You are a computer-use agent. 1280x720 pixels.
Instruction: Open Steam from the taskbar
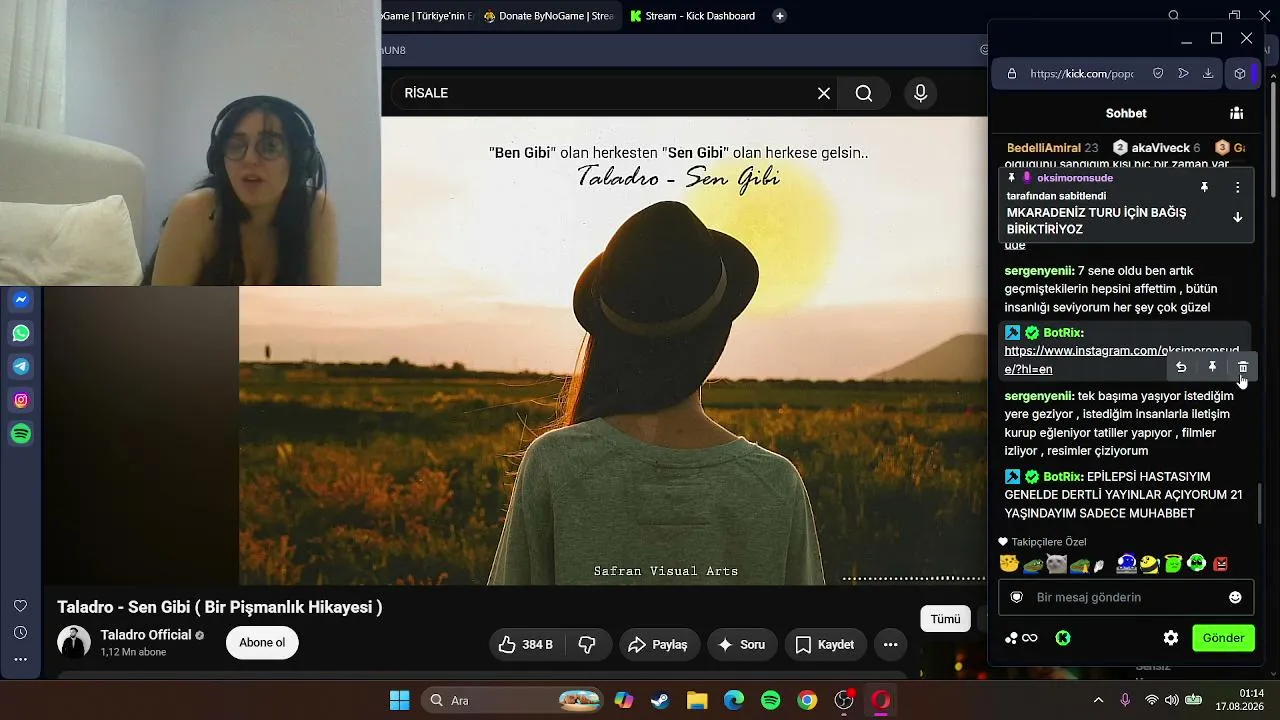[660, 700]
